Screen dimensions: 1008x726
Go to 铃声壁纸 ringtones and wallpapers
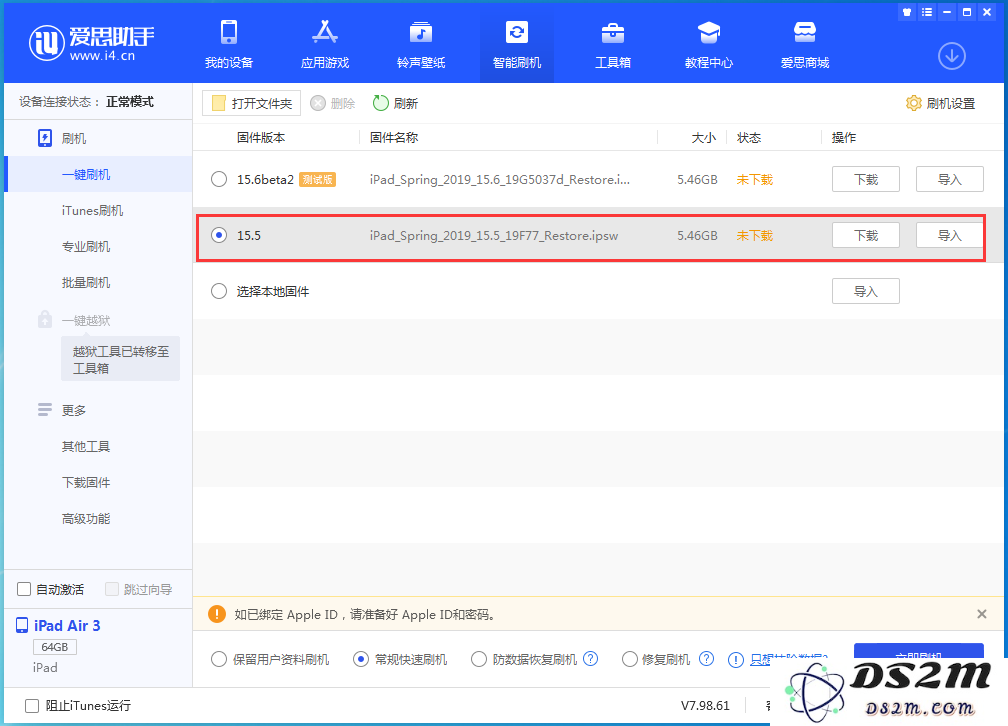(x=421, y=44)
